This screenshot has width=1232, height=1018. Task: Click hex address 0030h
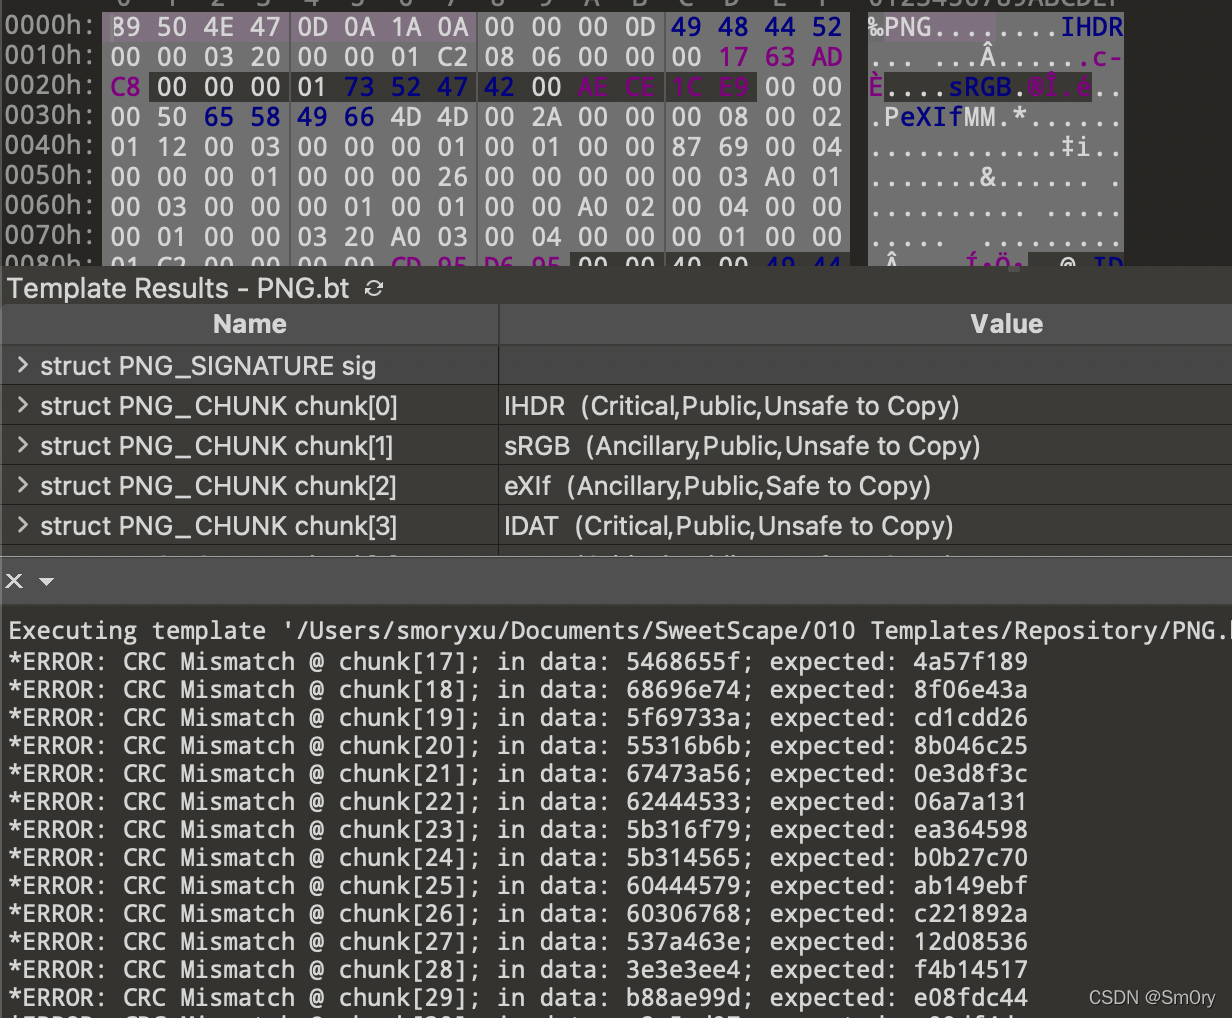(x=50, y=117)
